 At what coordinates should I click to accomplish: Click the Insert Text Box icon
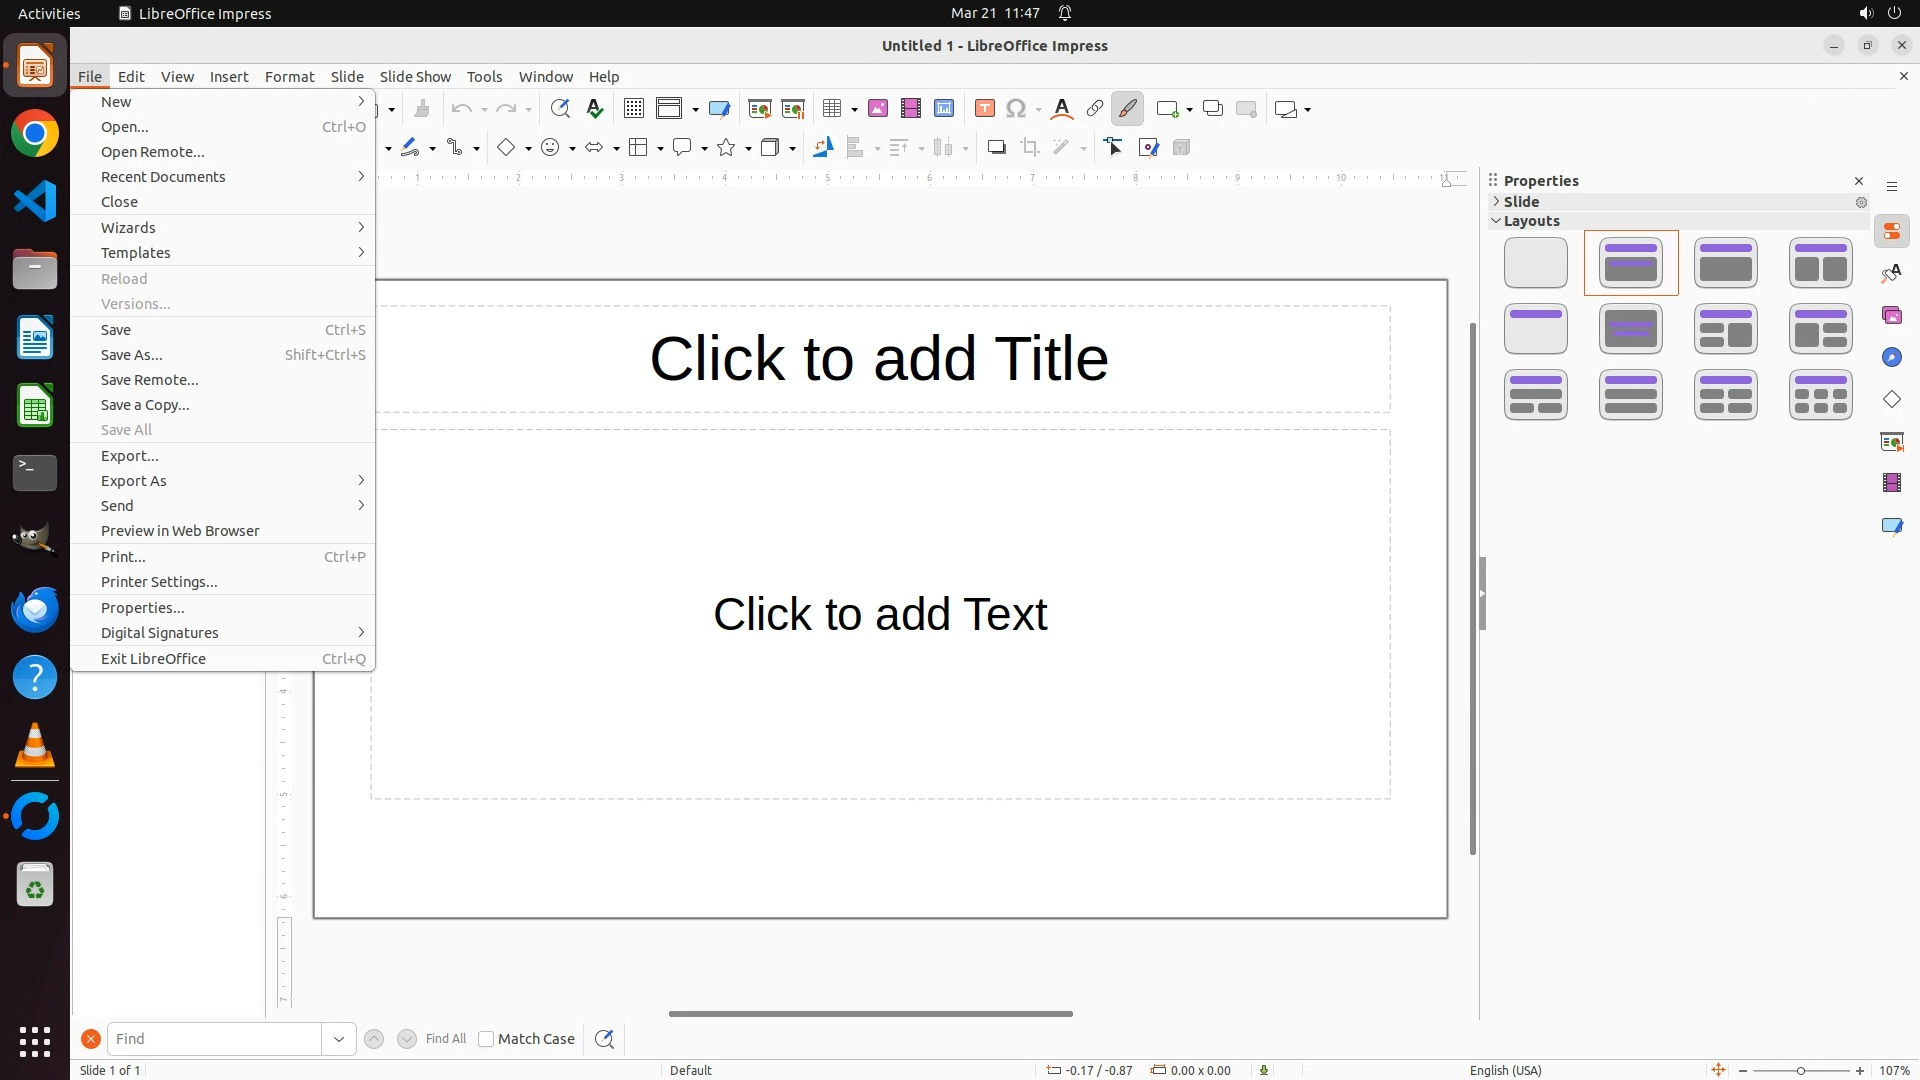pos(985,109)
